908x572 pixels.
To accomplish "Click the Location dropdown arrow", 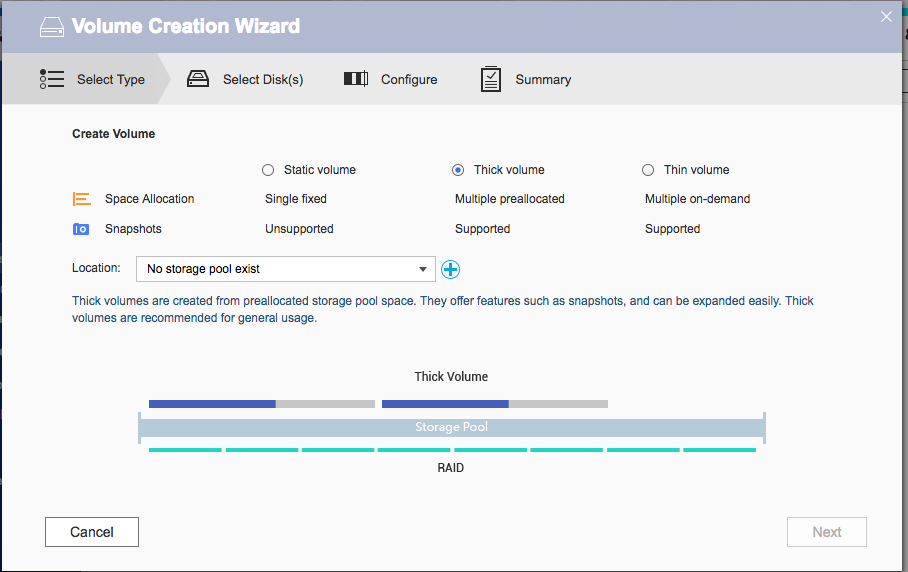I will click(x=423, y=269).
